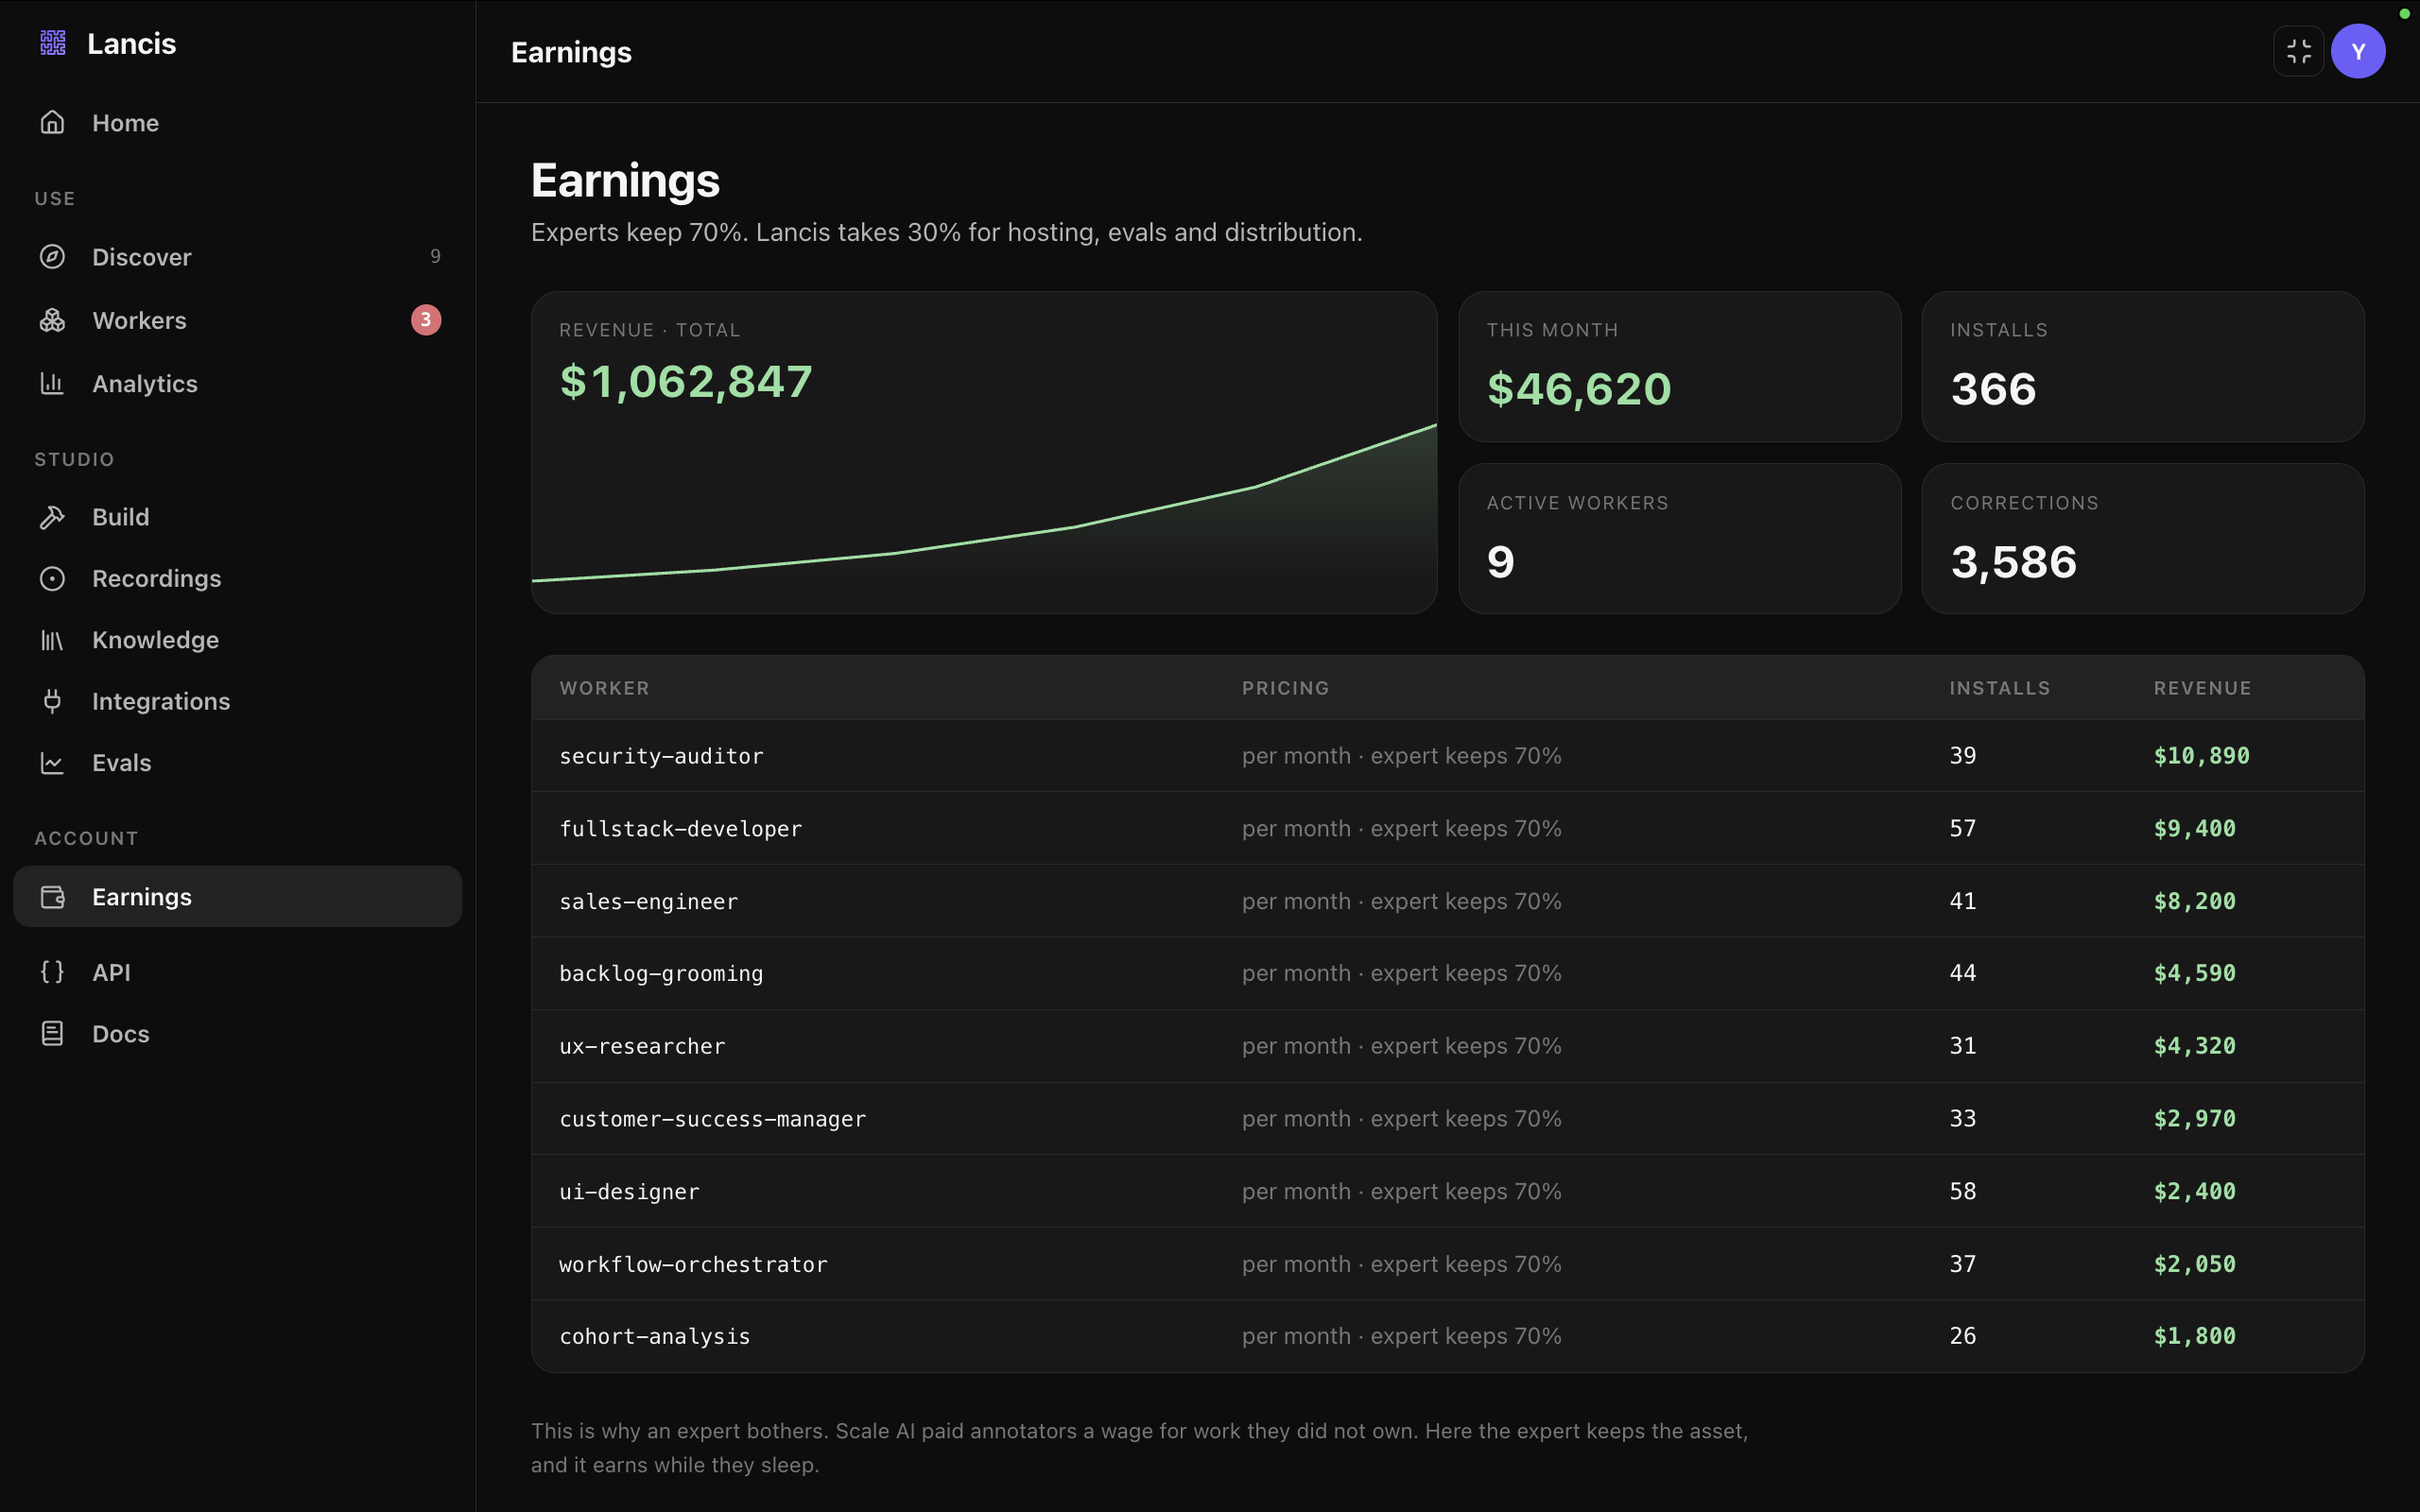The image size is (2420, 1512).
Task: Click the Earnings header title in top bar
Action: [x=571, y=52]
